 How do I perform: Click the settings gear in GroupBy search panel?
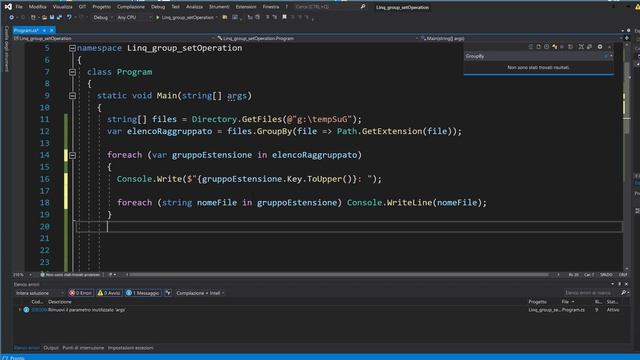tap(600, 47)
